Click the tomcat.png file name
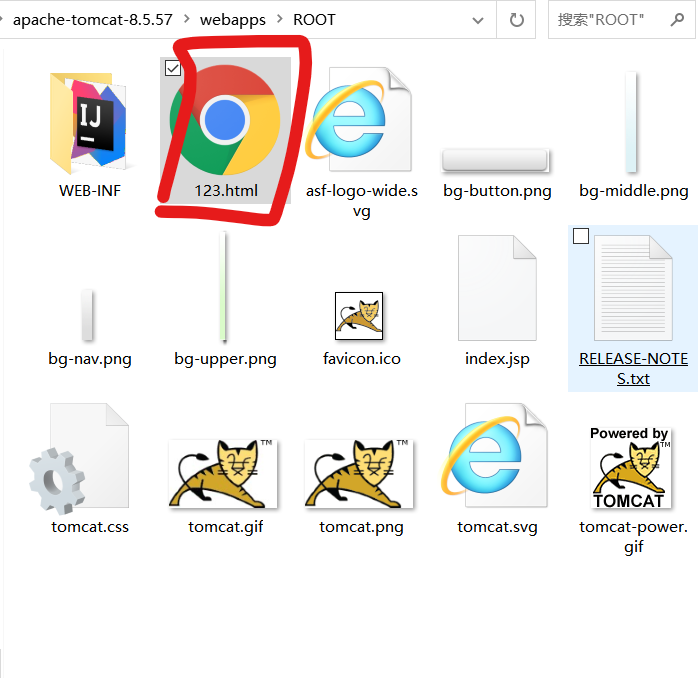698x678 pixels. pyautogui.click(x=361, y=527)
